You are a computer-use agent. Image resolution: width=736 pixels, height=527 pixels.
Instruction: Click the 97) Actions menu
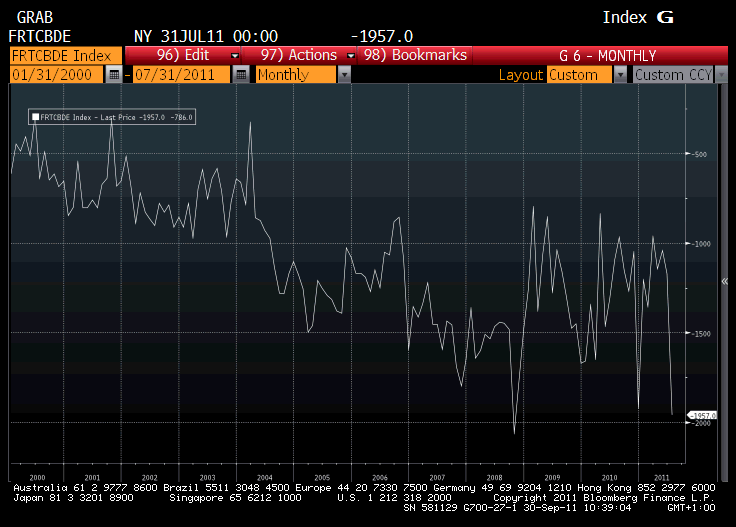[299, 55]
